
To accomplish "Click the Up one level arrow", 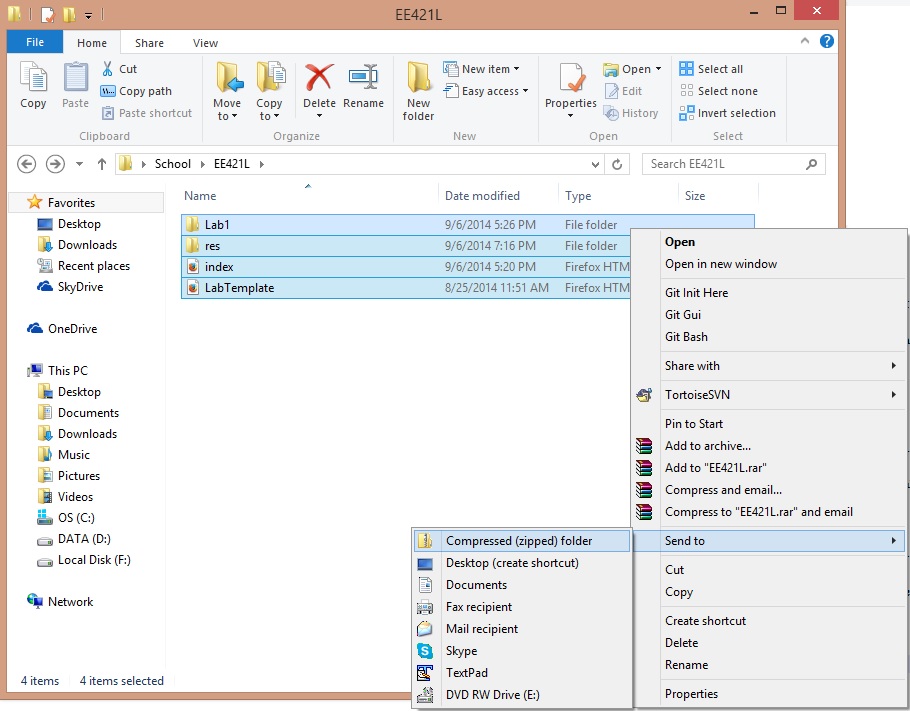I will tap(101, 164).
